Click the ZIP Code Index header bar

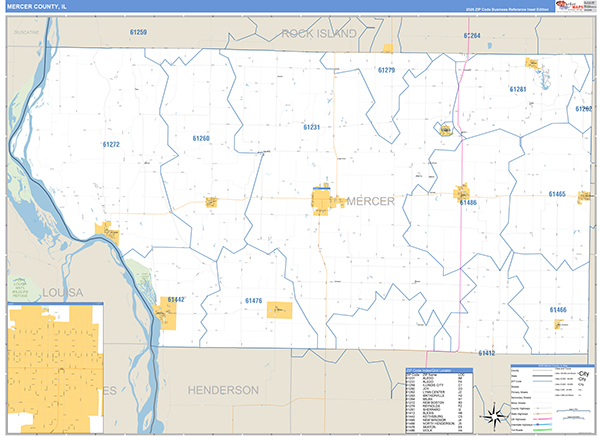pyautogui.click(x=439, y=370)
